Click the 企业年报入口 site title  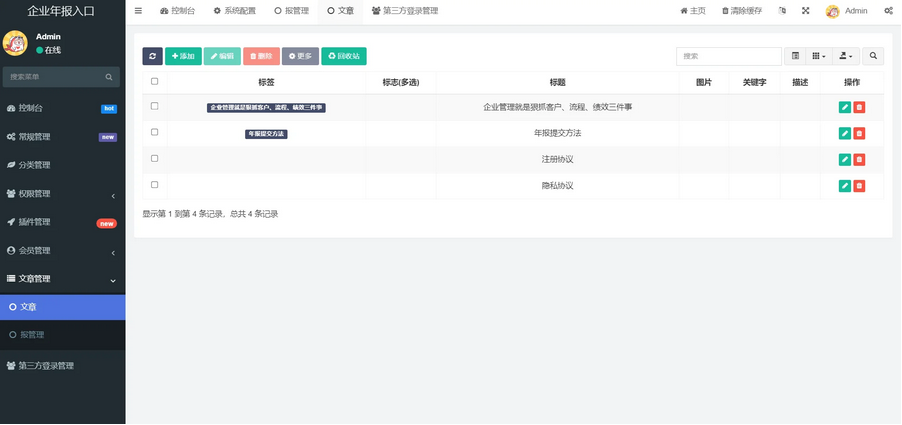click(61, 11)
